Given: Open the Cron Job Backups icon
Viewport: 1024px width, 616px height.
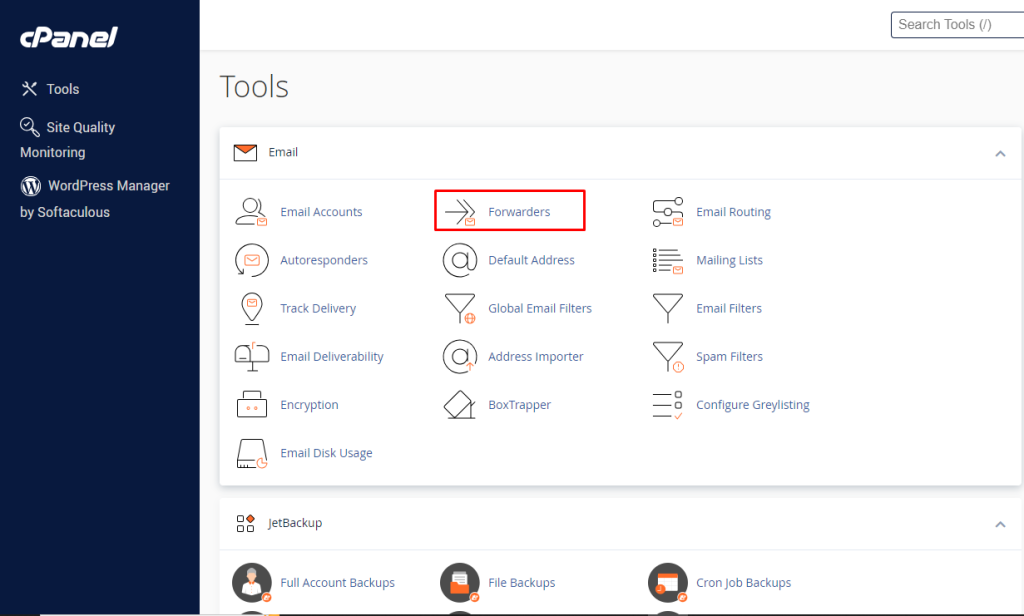Looking at the screenshot, I should pyautogui.click(x=668, y=582).
